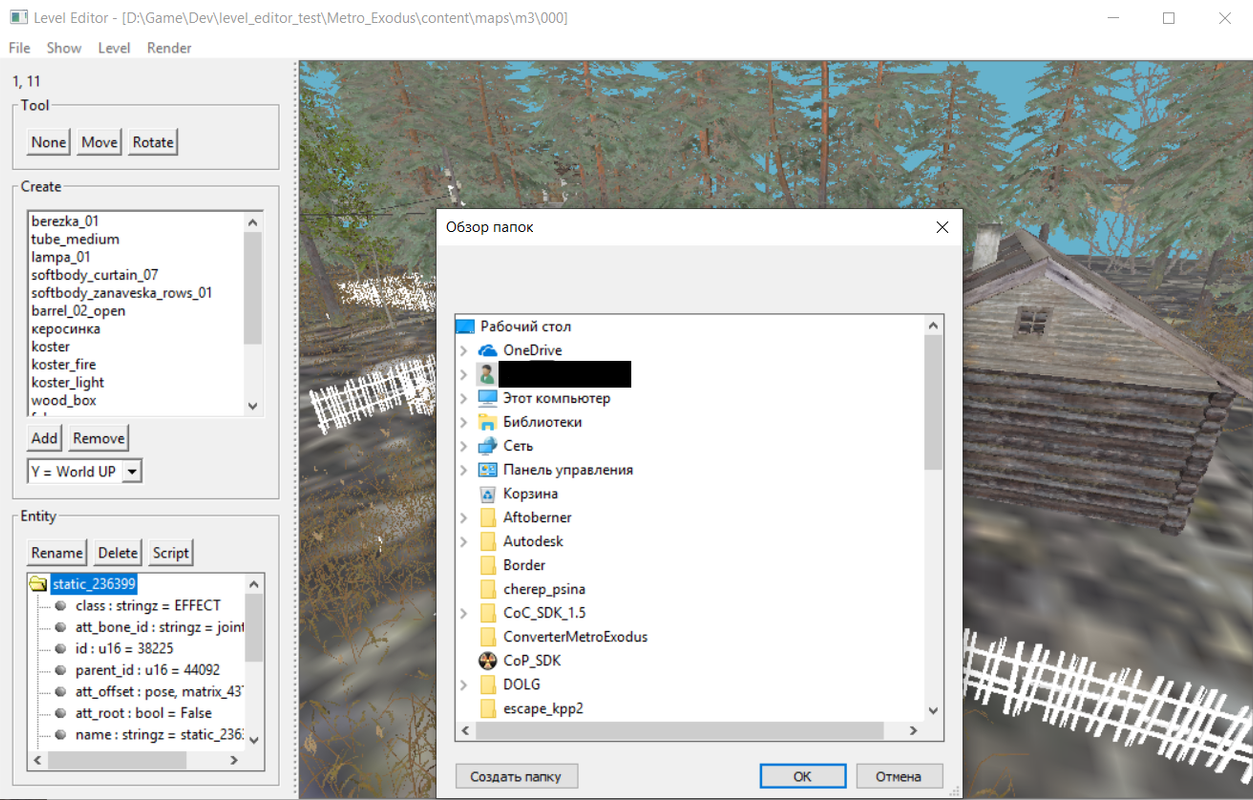Image resolution: width=1253 pixels, height=800 pixels.
Task: Open the Show menu
Action: pos(64,48)
